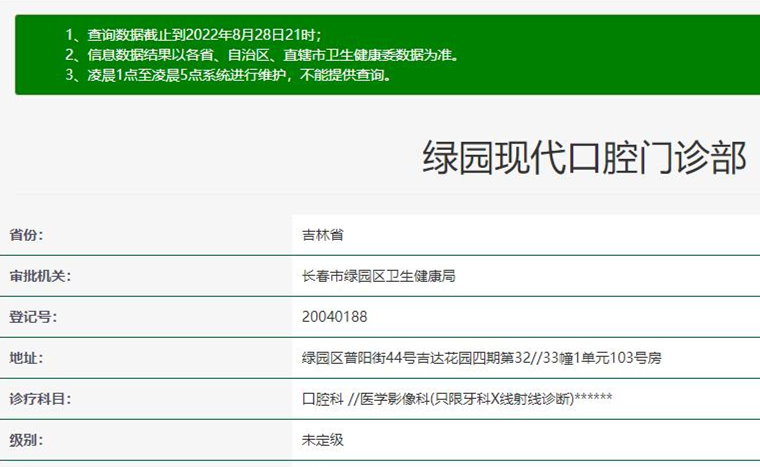Click the 省份 label
Viewport: 760px width, 467px height.
pos(26,235)
